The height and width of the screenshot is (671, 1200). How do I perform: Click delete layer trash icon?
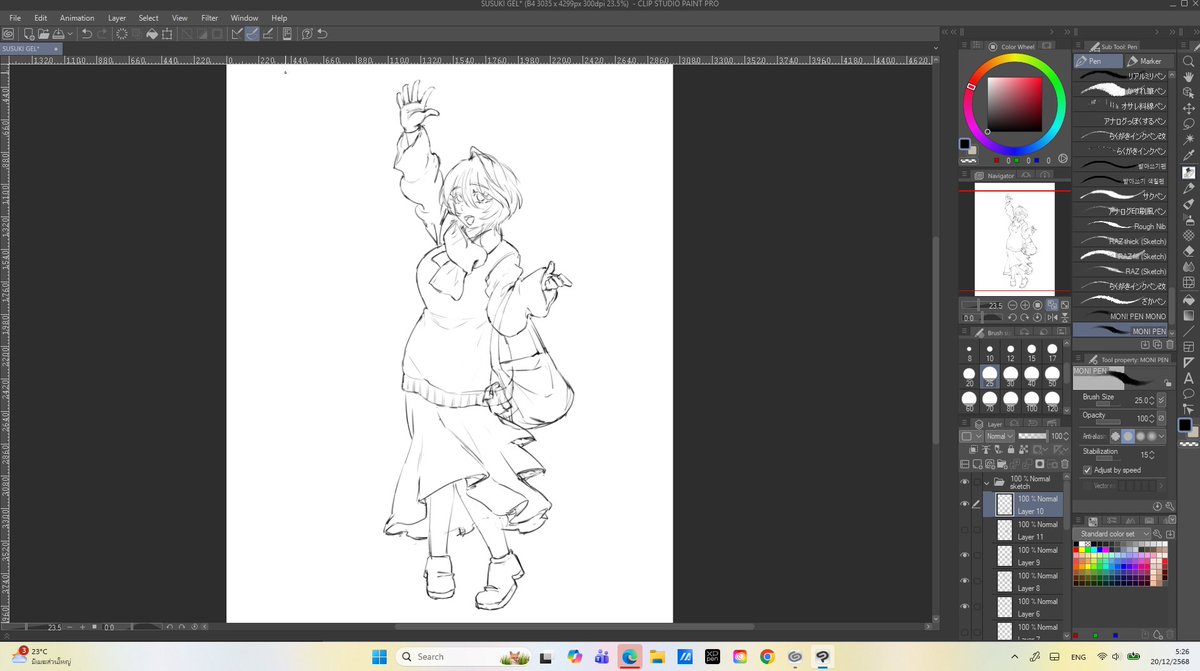point(1066,464)
